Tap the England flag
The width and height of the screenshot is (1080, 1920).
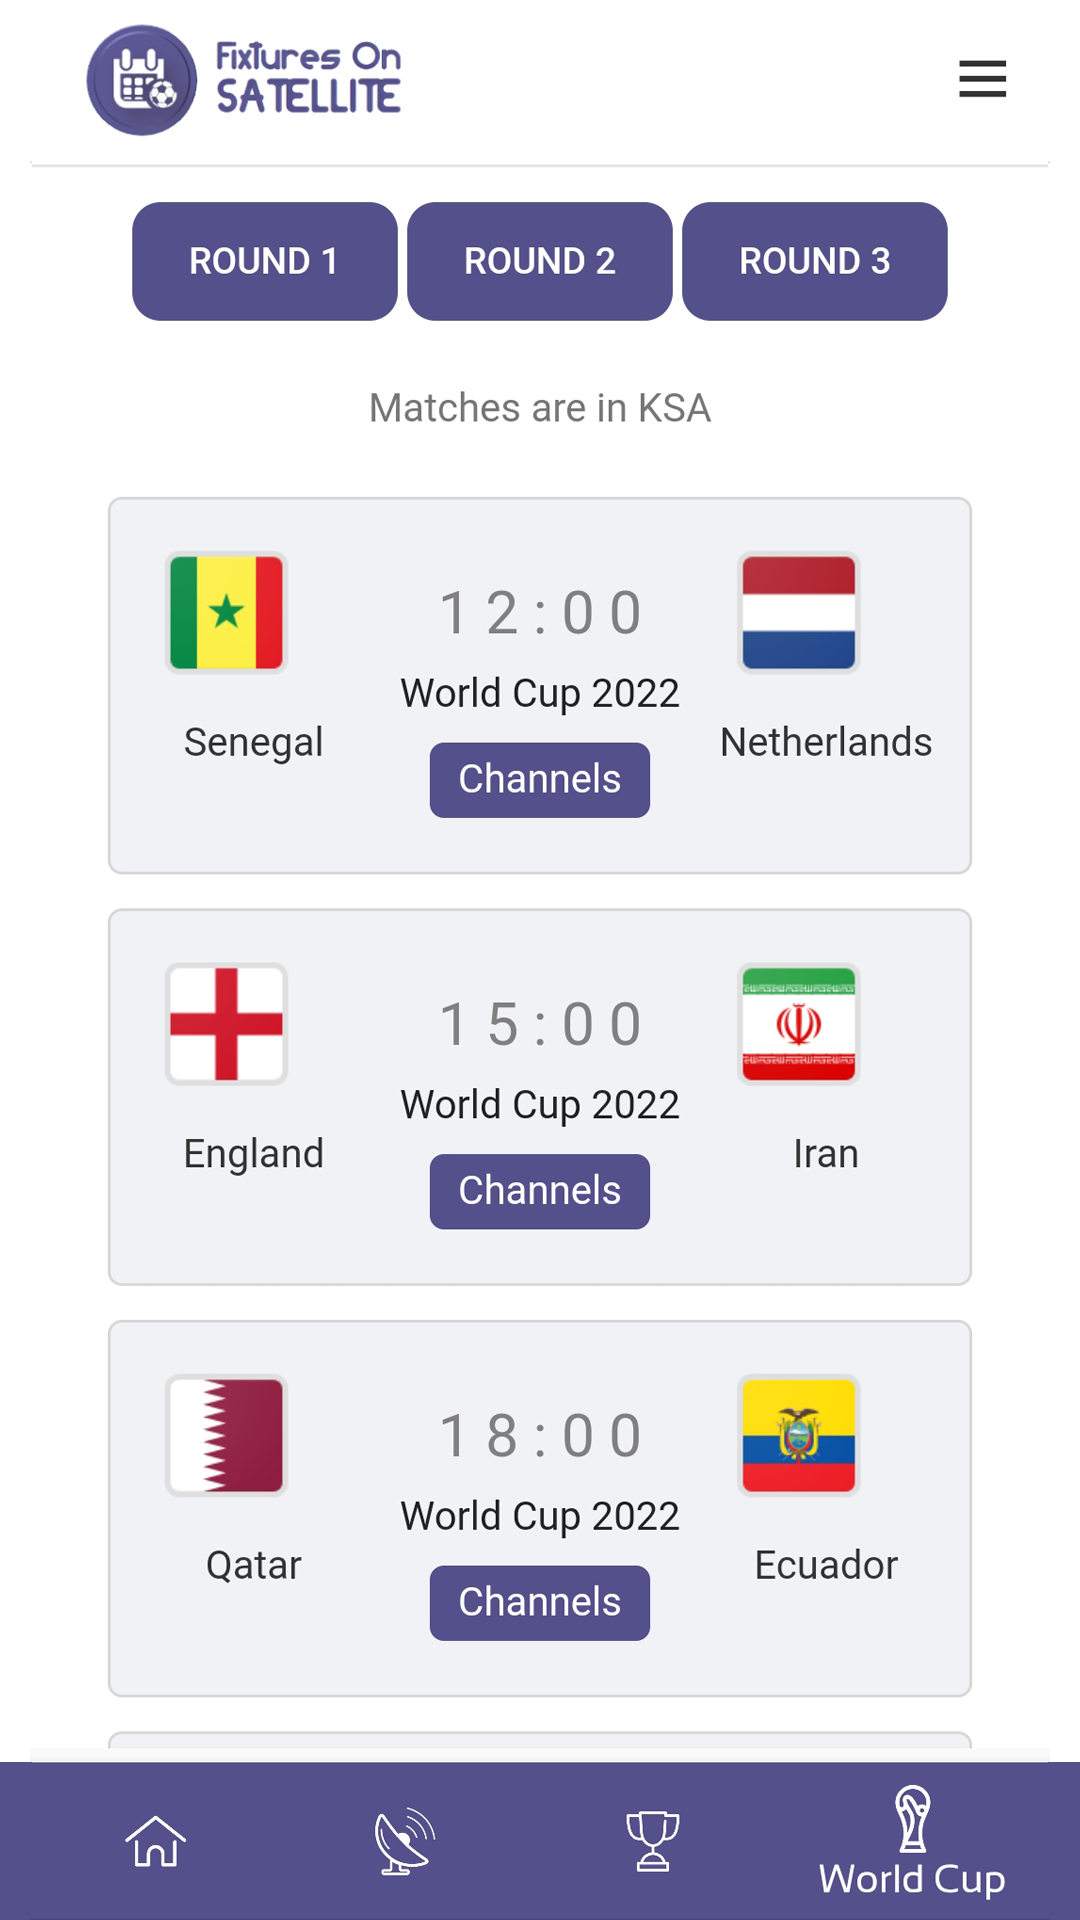[227, 1024]
